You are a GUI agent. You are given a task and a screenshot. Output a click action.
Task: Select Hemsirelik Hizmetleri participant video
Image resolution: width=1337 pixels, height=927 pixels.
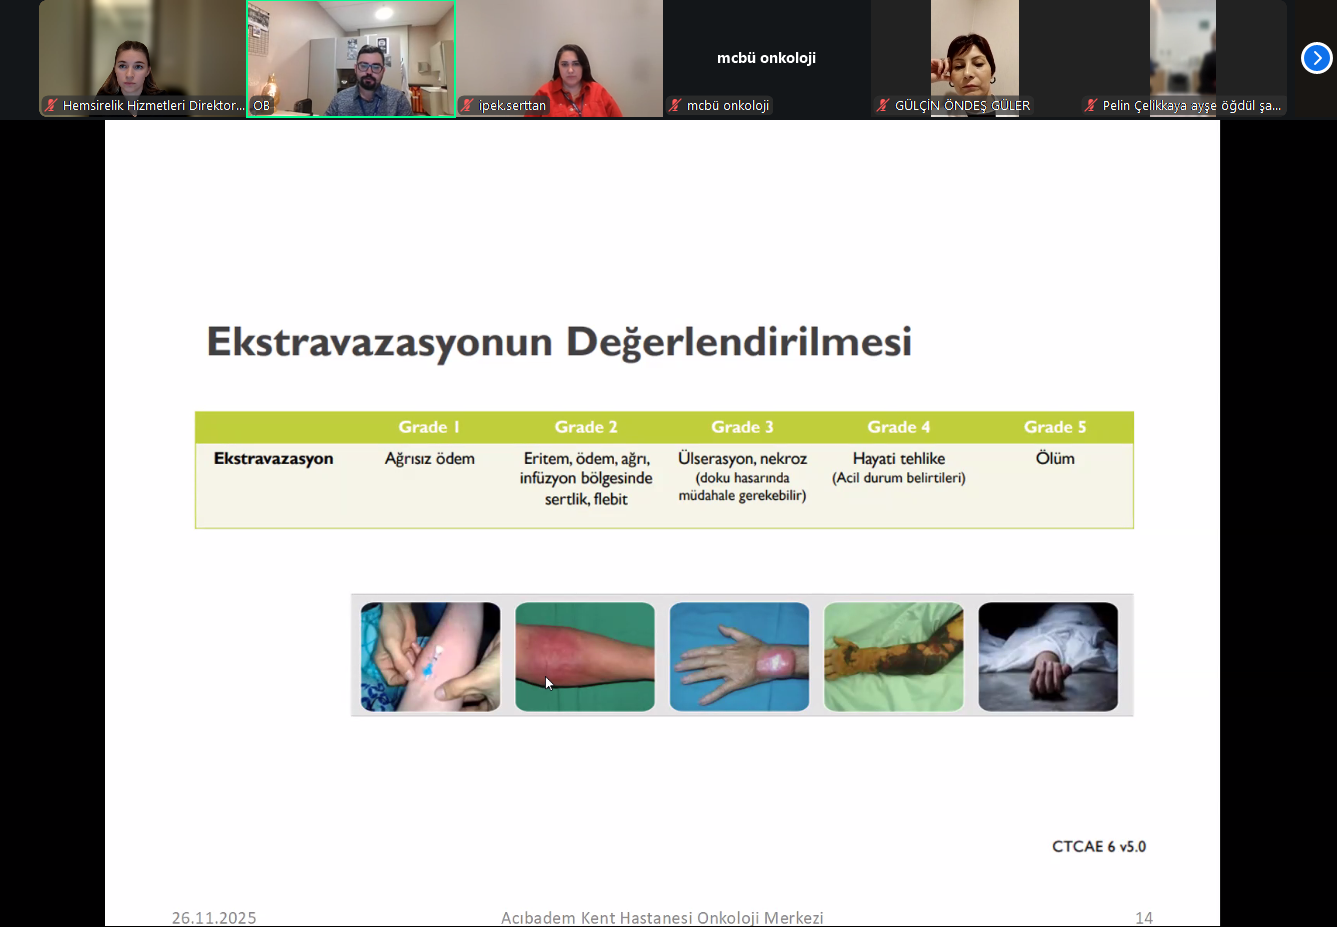coord(142,55)
